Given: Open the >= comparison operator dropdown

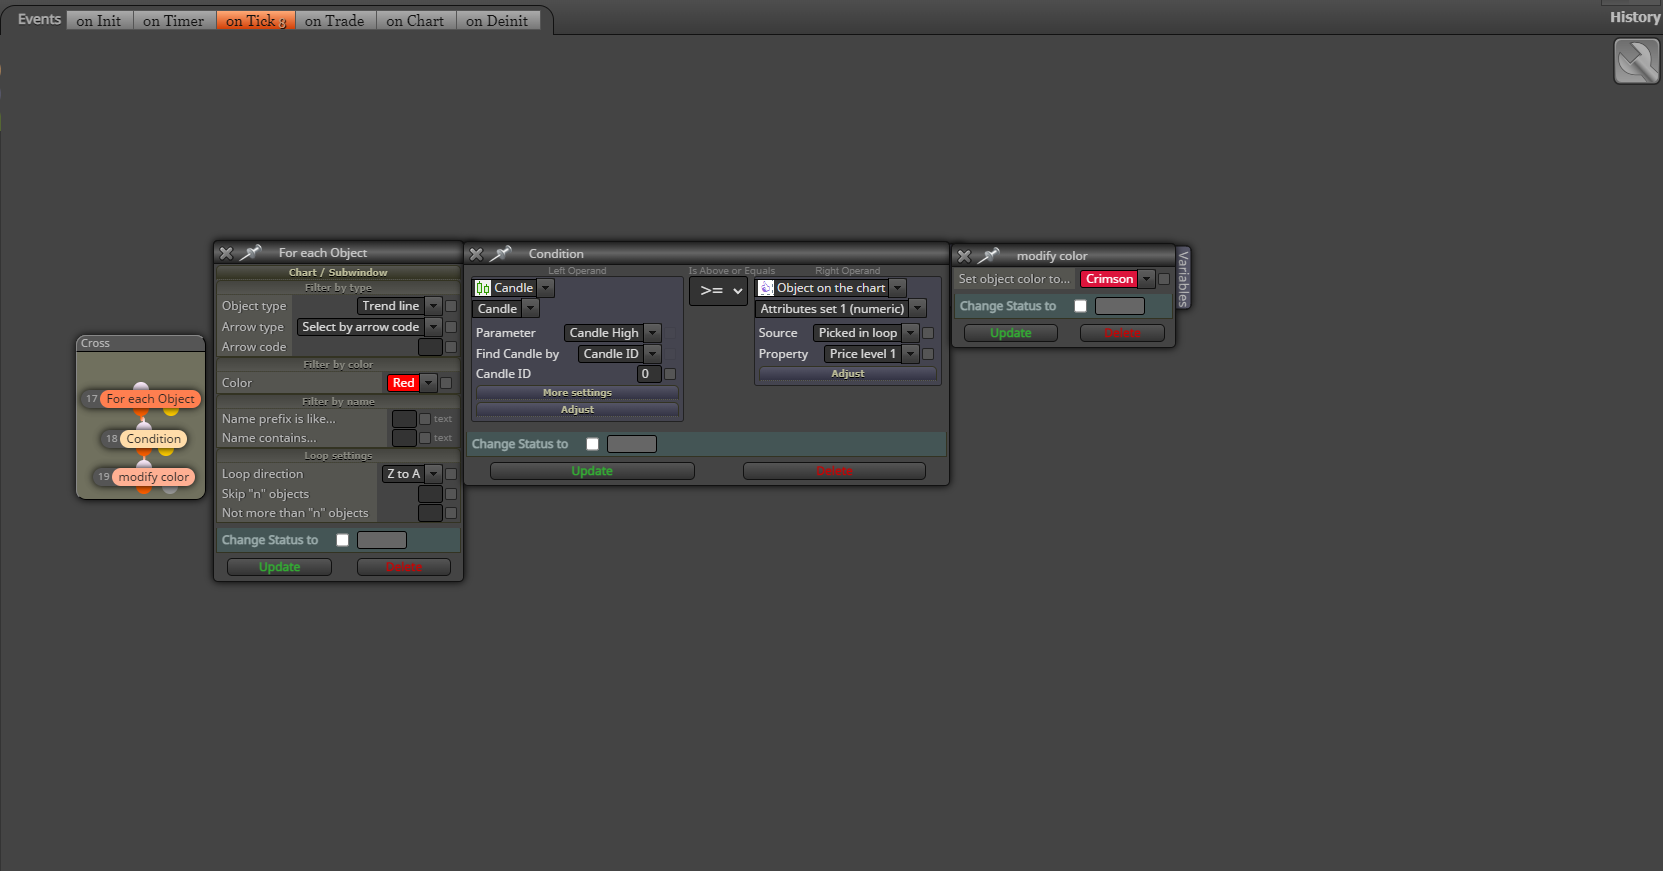Looking at the screenshot, I should point(718,291).
